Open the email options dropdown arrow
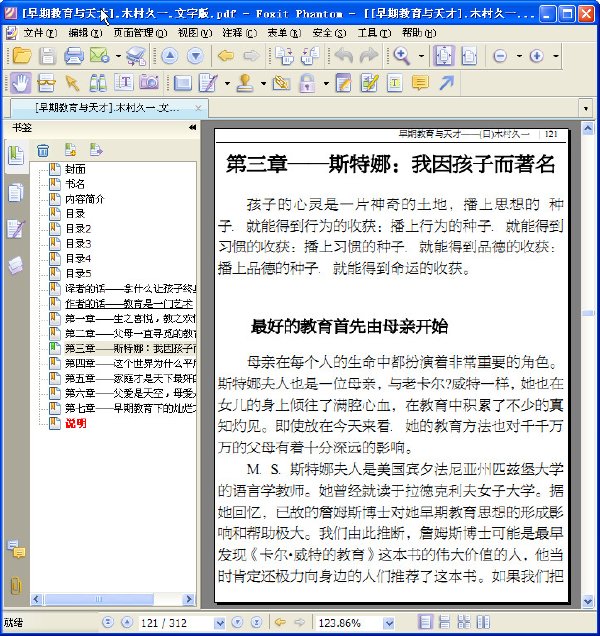This screenshot has width=600, height=636. [118, 56]
